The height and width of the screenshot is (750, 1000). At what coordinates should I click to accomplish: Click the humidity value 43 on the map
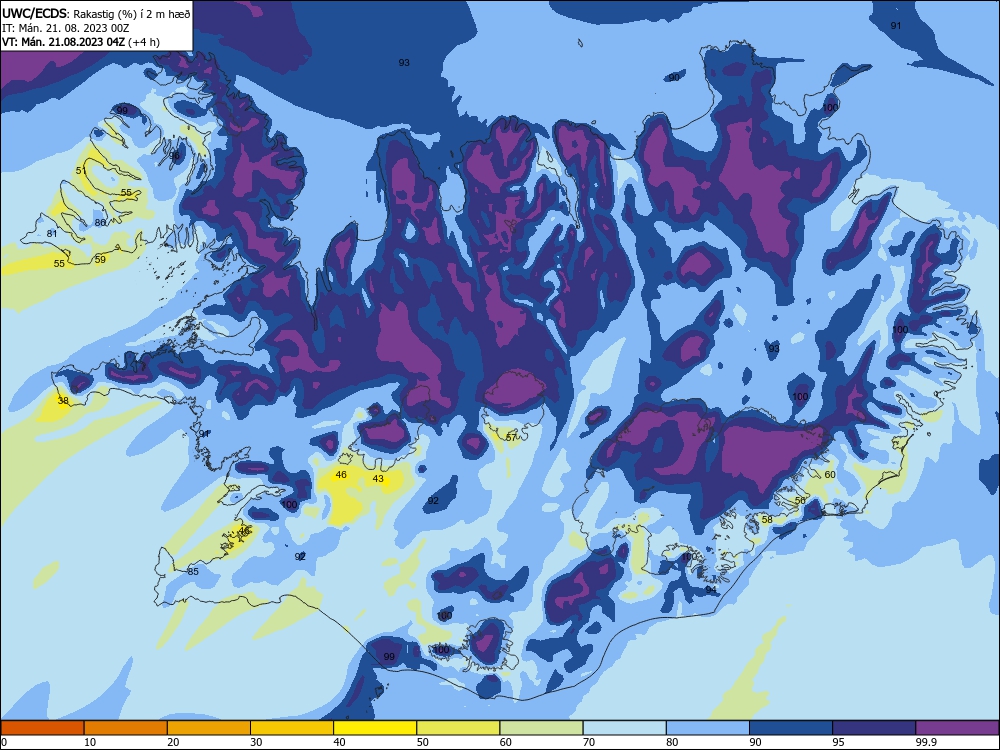(378, 478)
